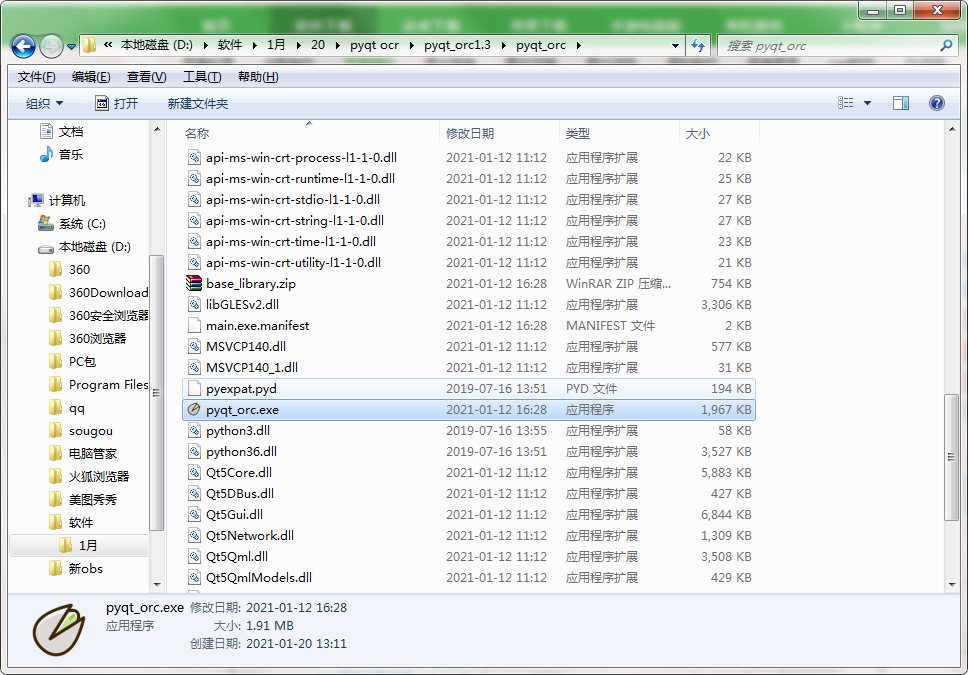Open the 火狐浏览器 folder in sidebar
This screenshot has height=675, width=968.
click(99, 476)
